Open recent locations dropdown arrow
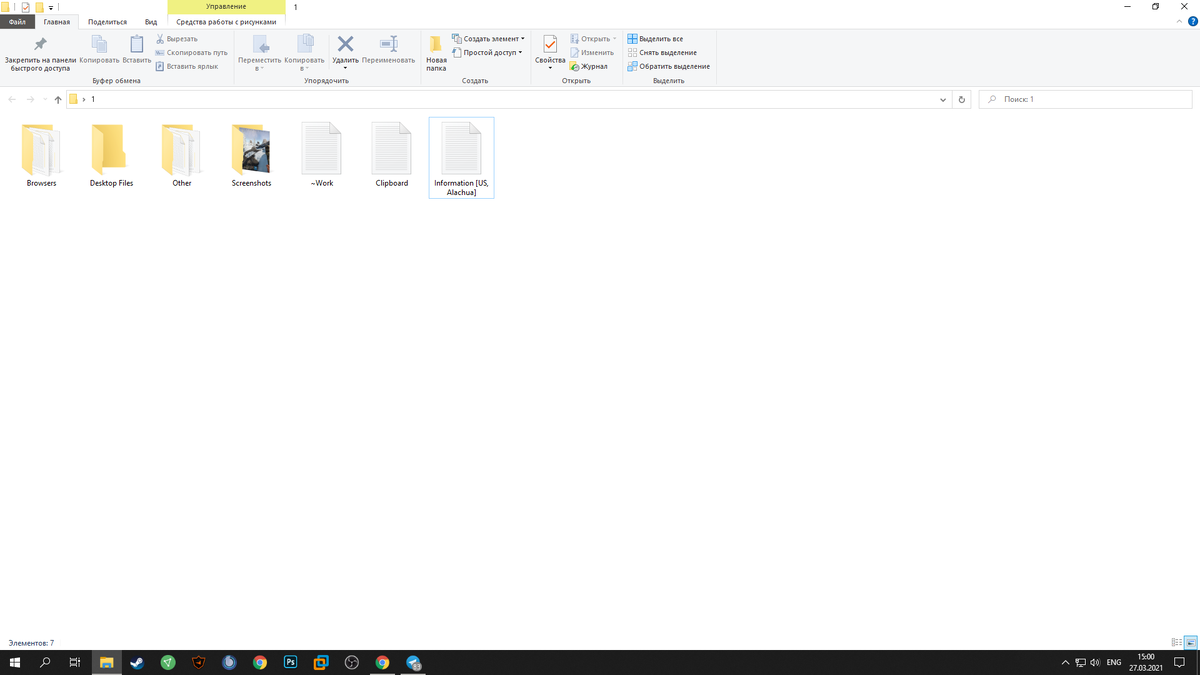Screen dimensions: 1200x675 click(45, 100)
